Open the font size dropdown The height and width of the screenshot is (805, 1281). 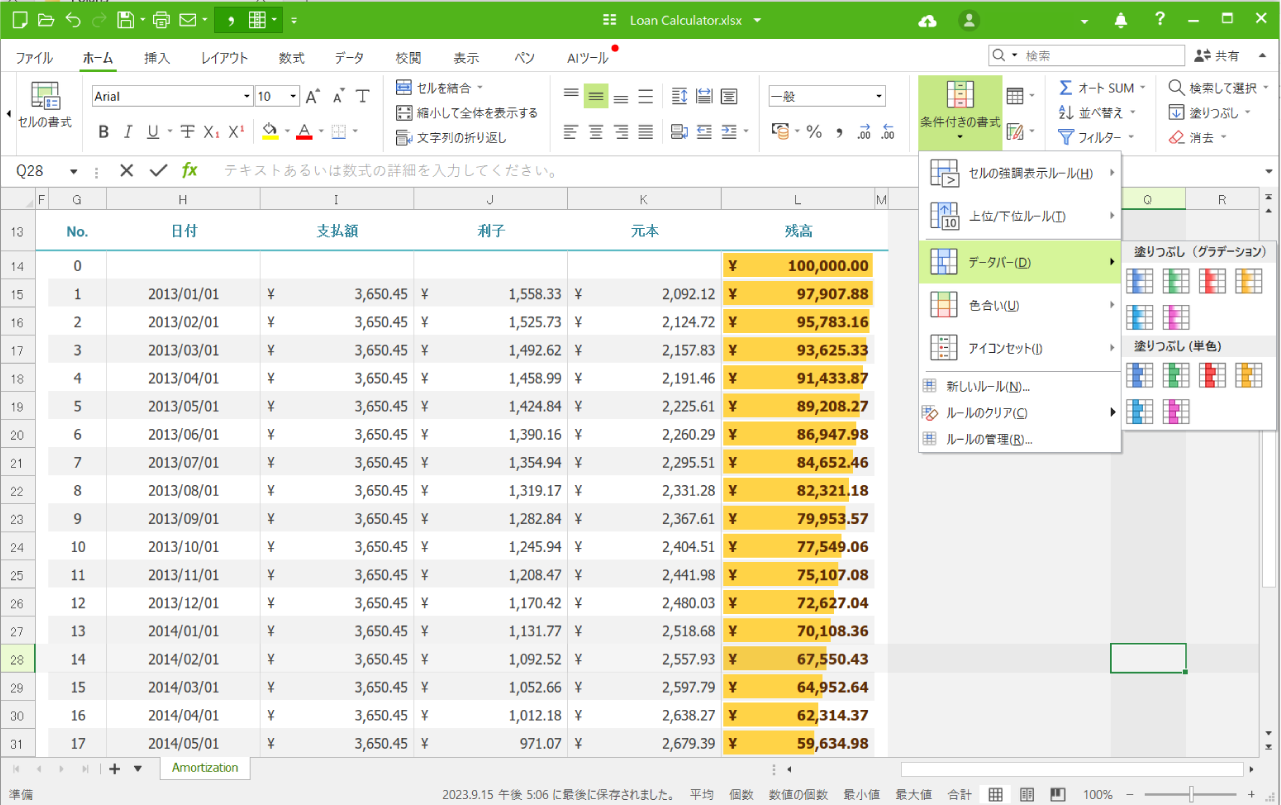point(293,97)
